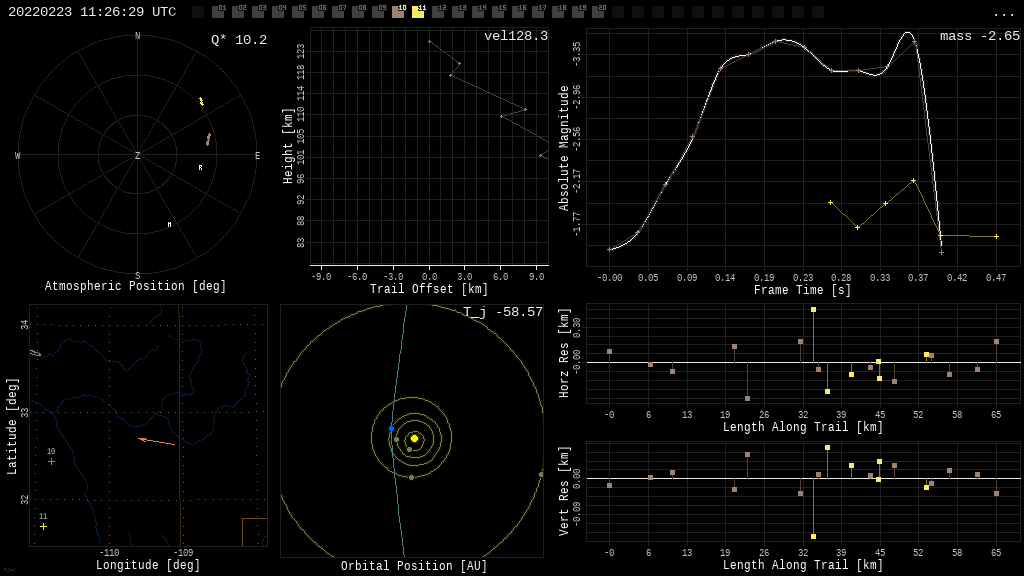Select the R marker in the atmospheric plot

(200, 168)
